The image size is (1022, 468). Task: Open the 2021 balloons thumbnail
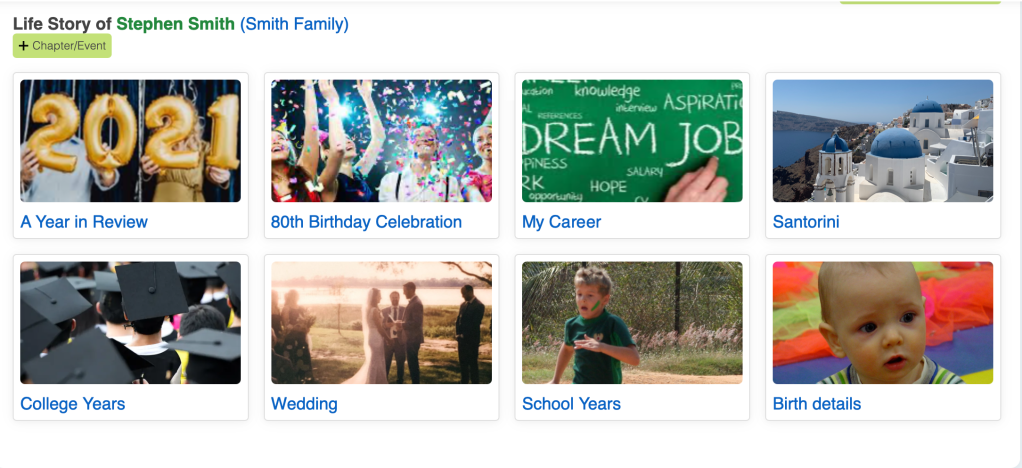[x=130, y=141]
